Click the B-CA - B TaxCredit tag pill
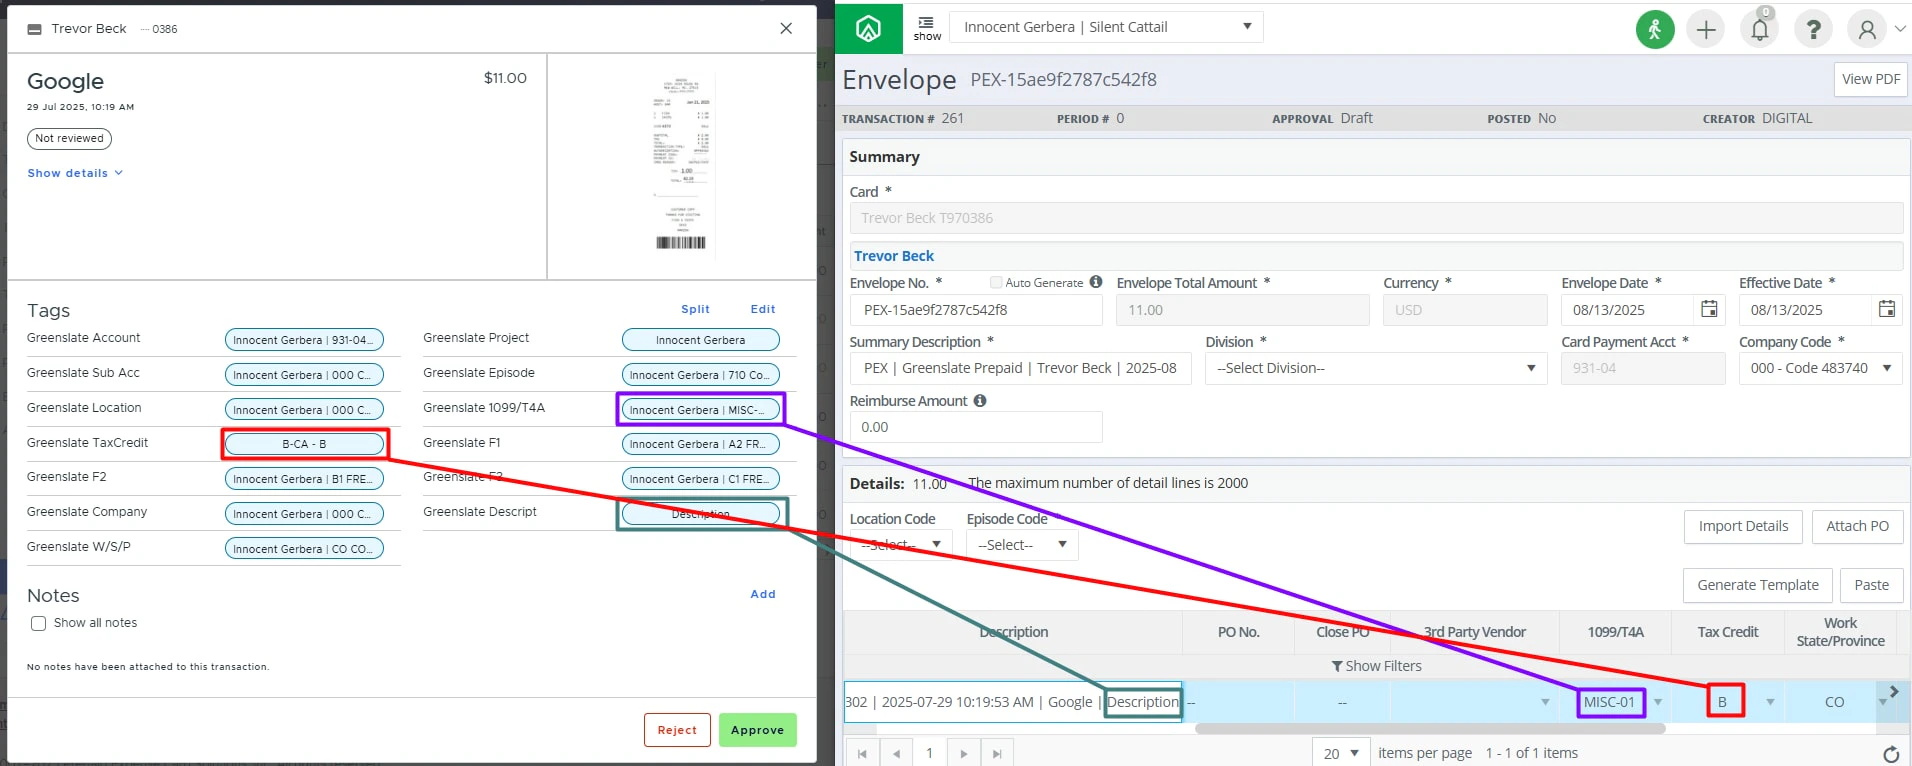This screenshot has height=766, width=1912. (x=304, y=444)
